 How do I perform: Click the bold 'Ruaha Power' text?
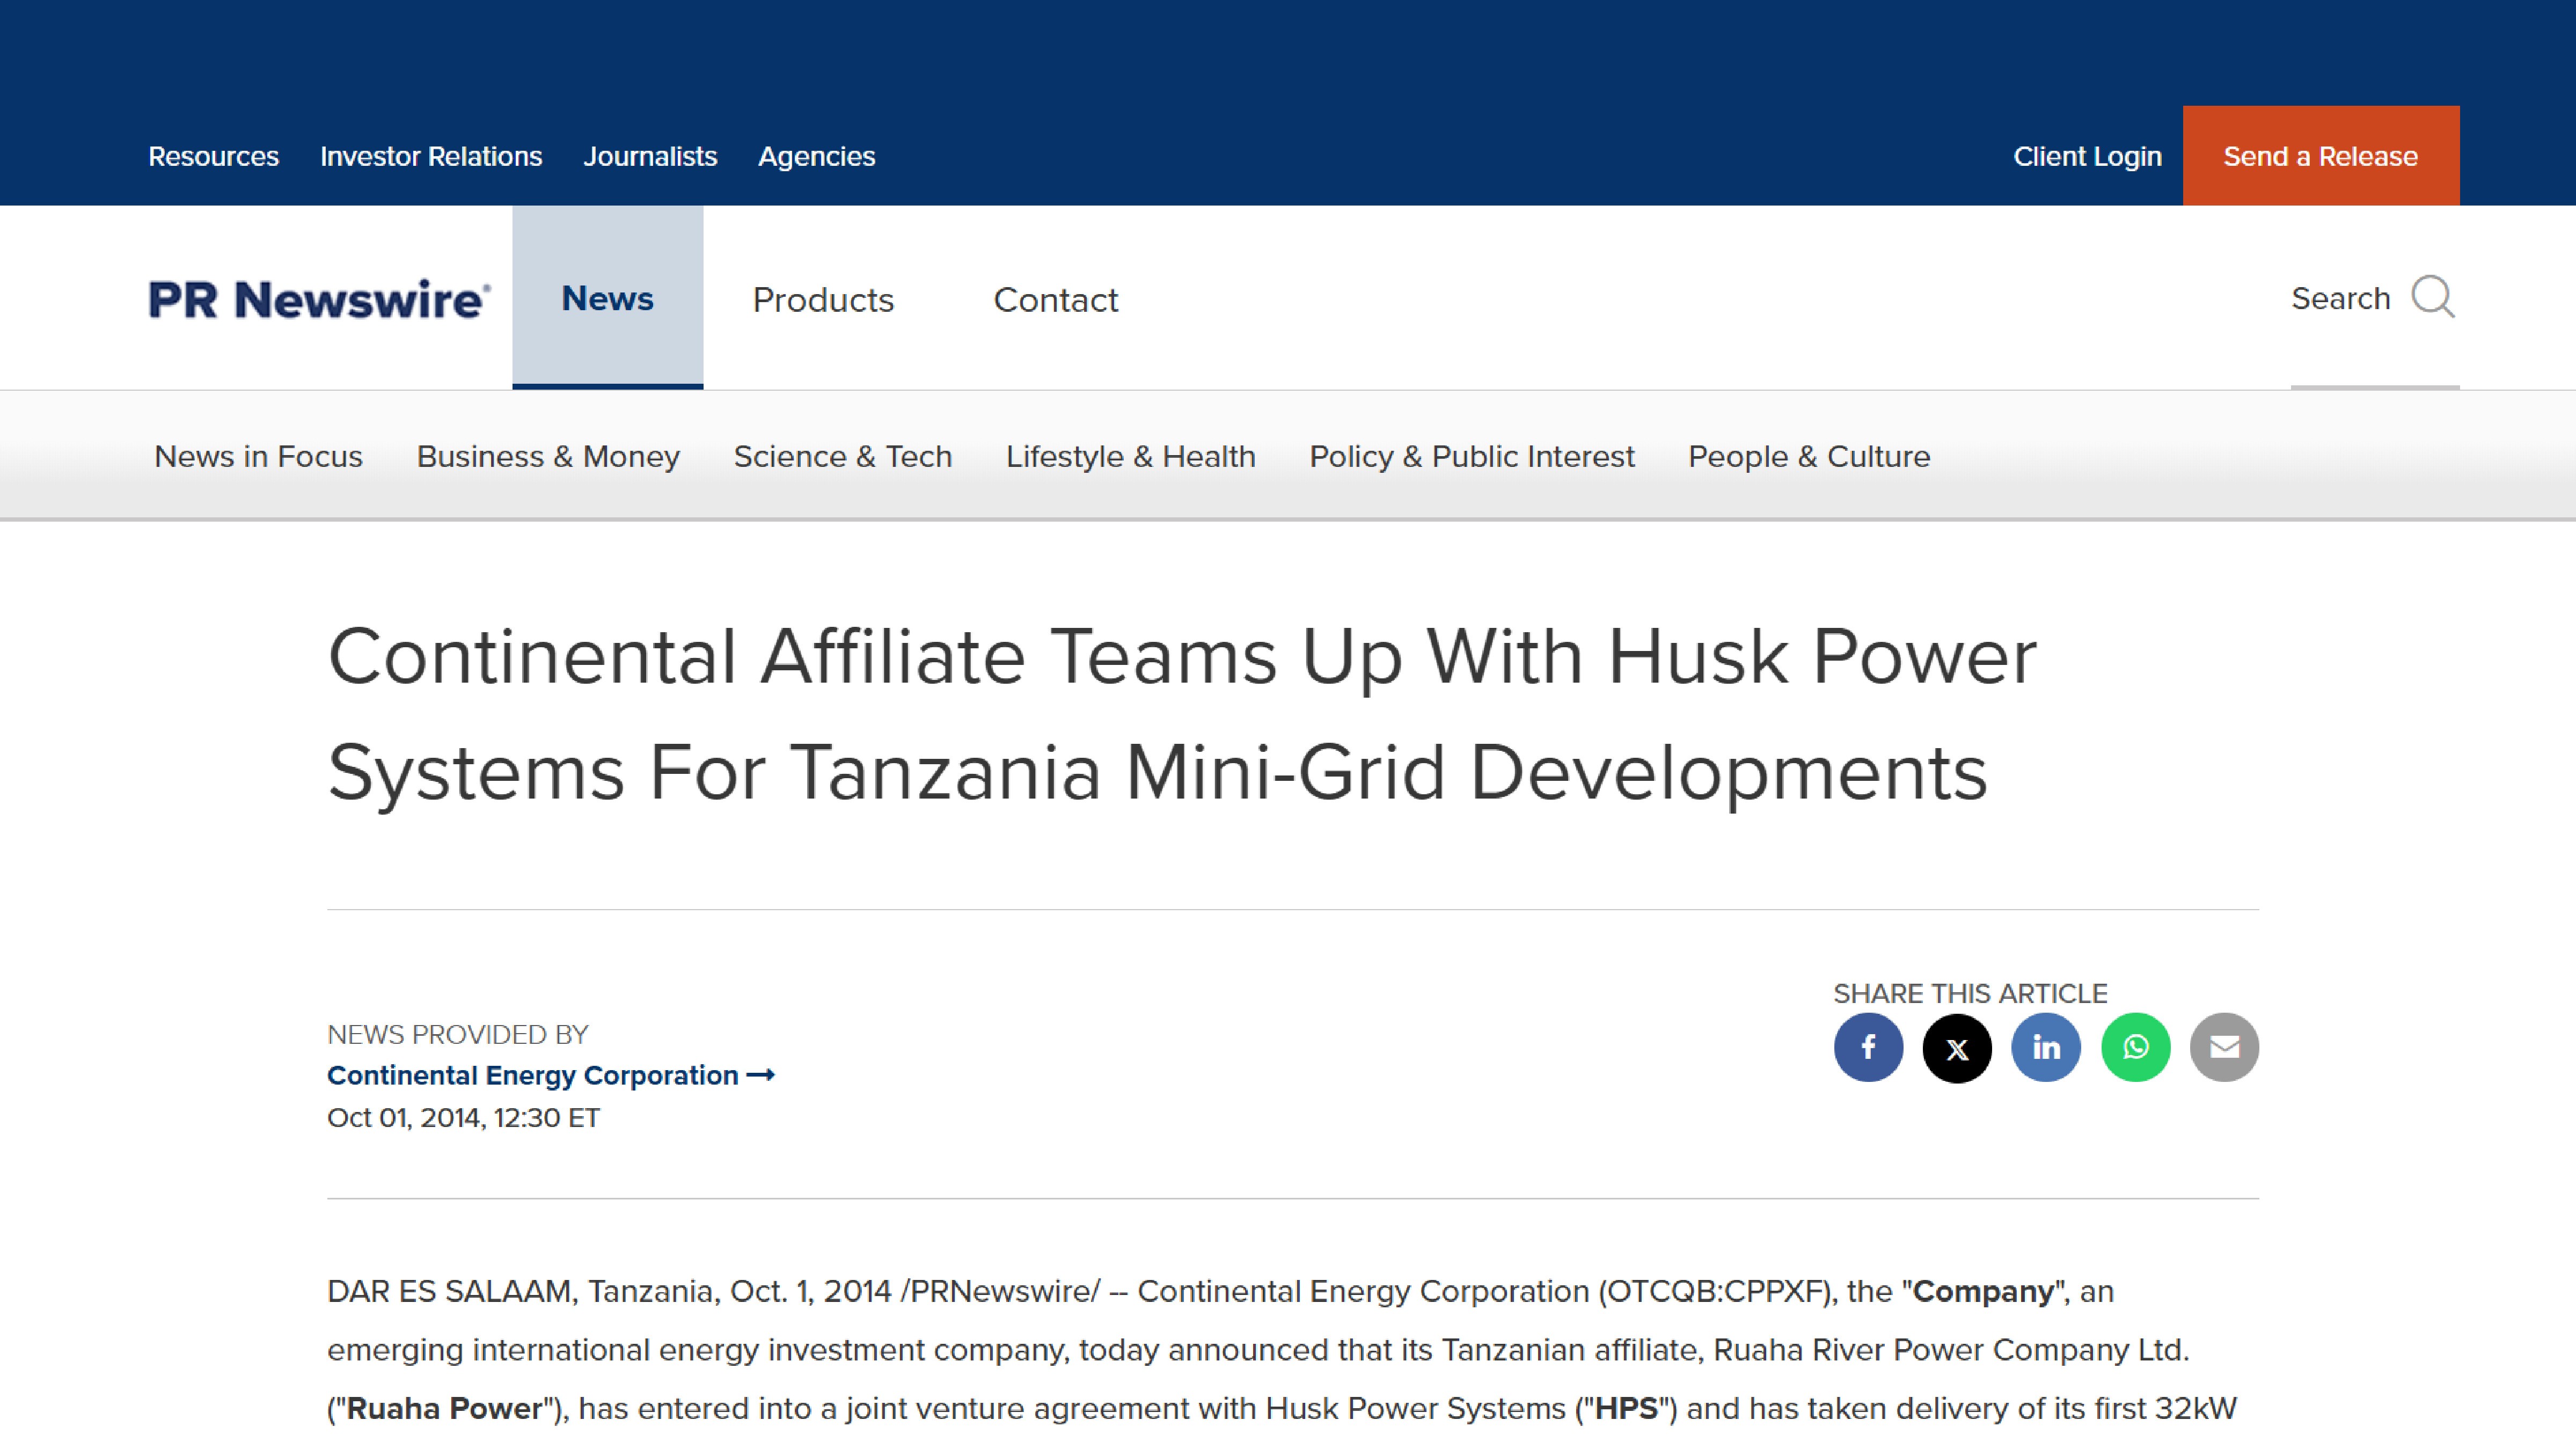[444, 1408]
